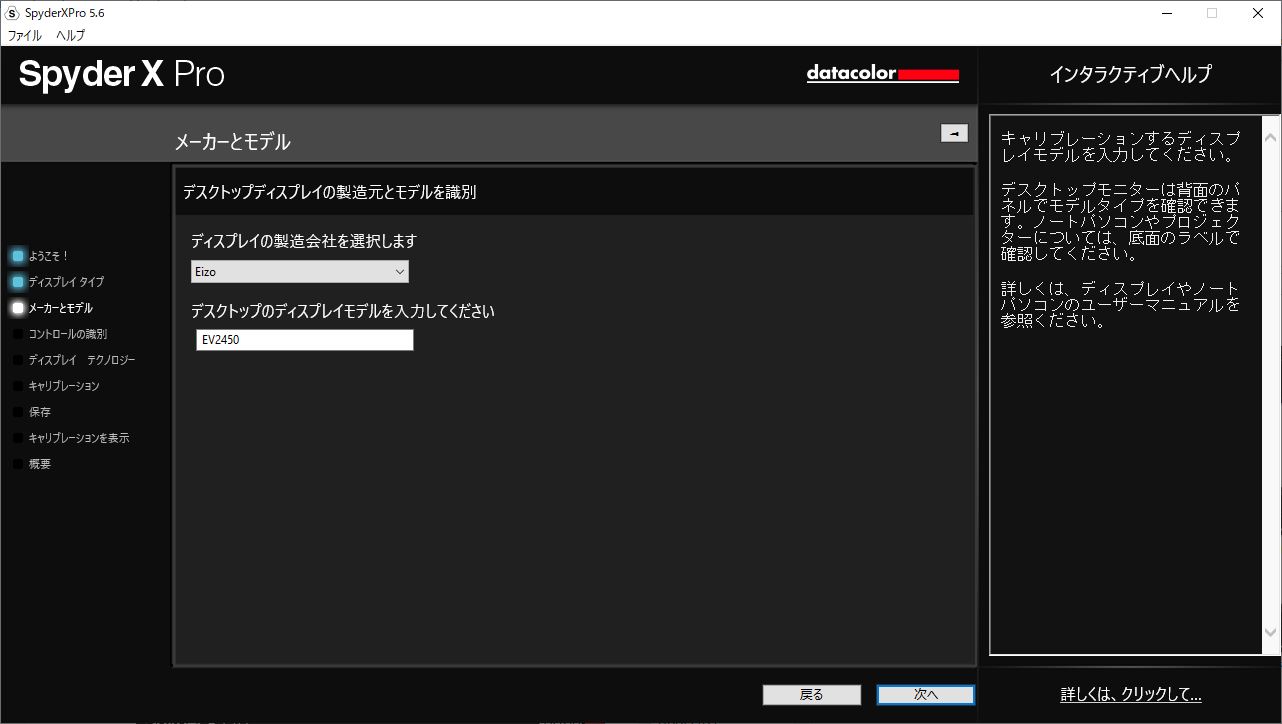The image size is (1282, 724).
Task: Select the メーカーとモデル step indicator
Action: (x=18, y=308)
